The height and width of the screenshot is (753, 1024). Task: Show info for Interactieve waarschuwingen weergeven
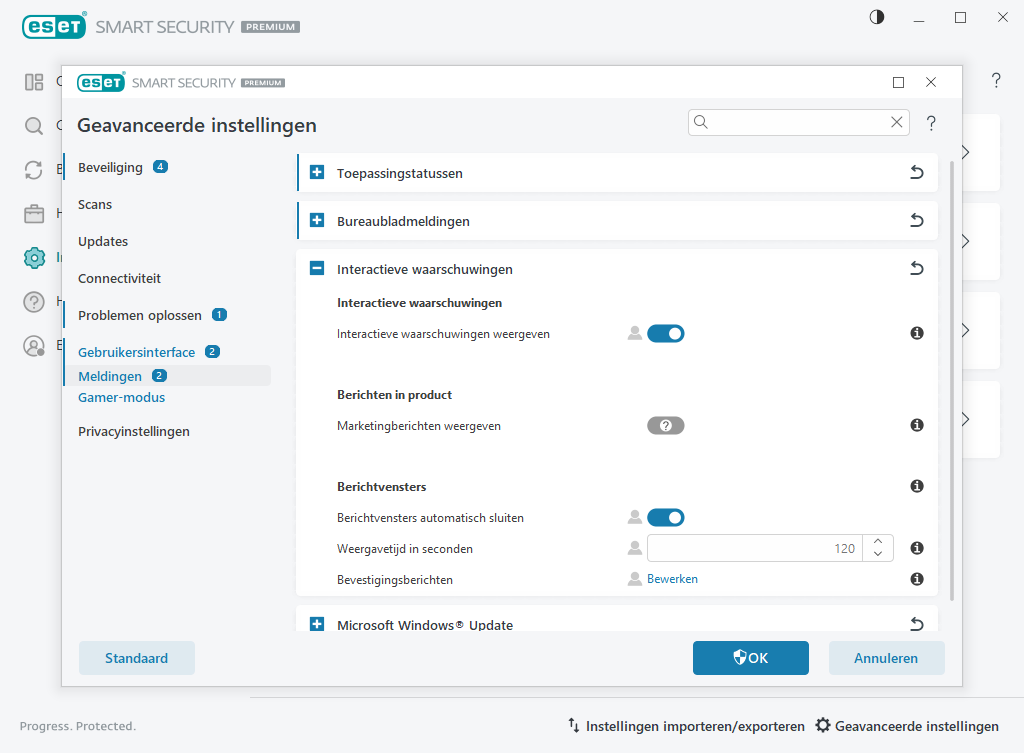[x=916, y=333]
